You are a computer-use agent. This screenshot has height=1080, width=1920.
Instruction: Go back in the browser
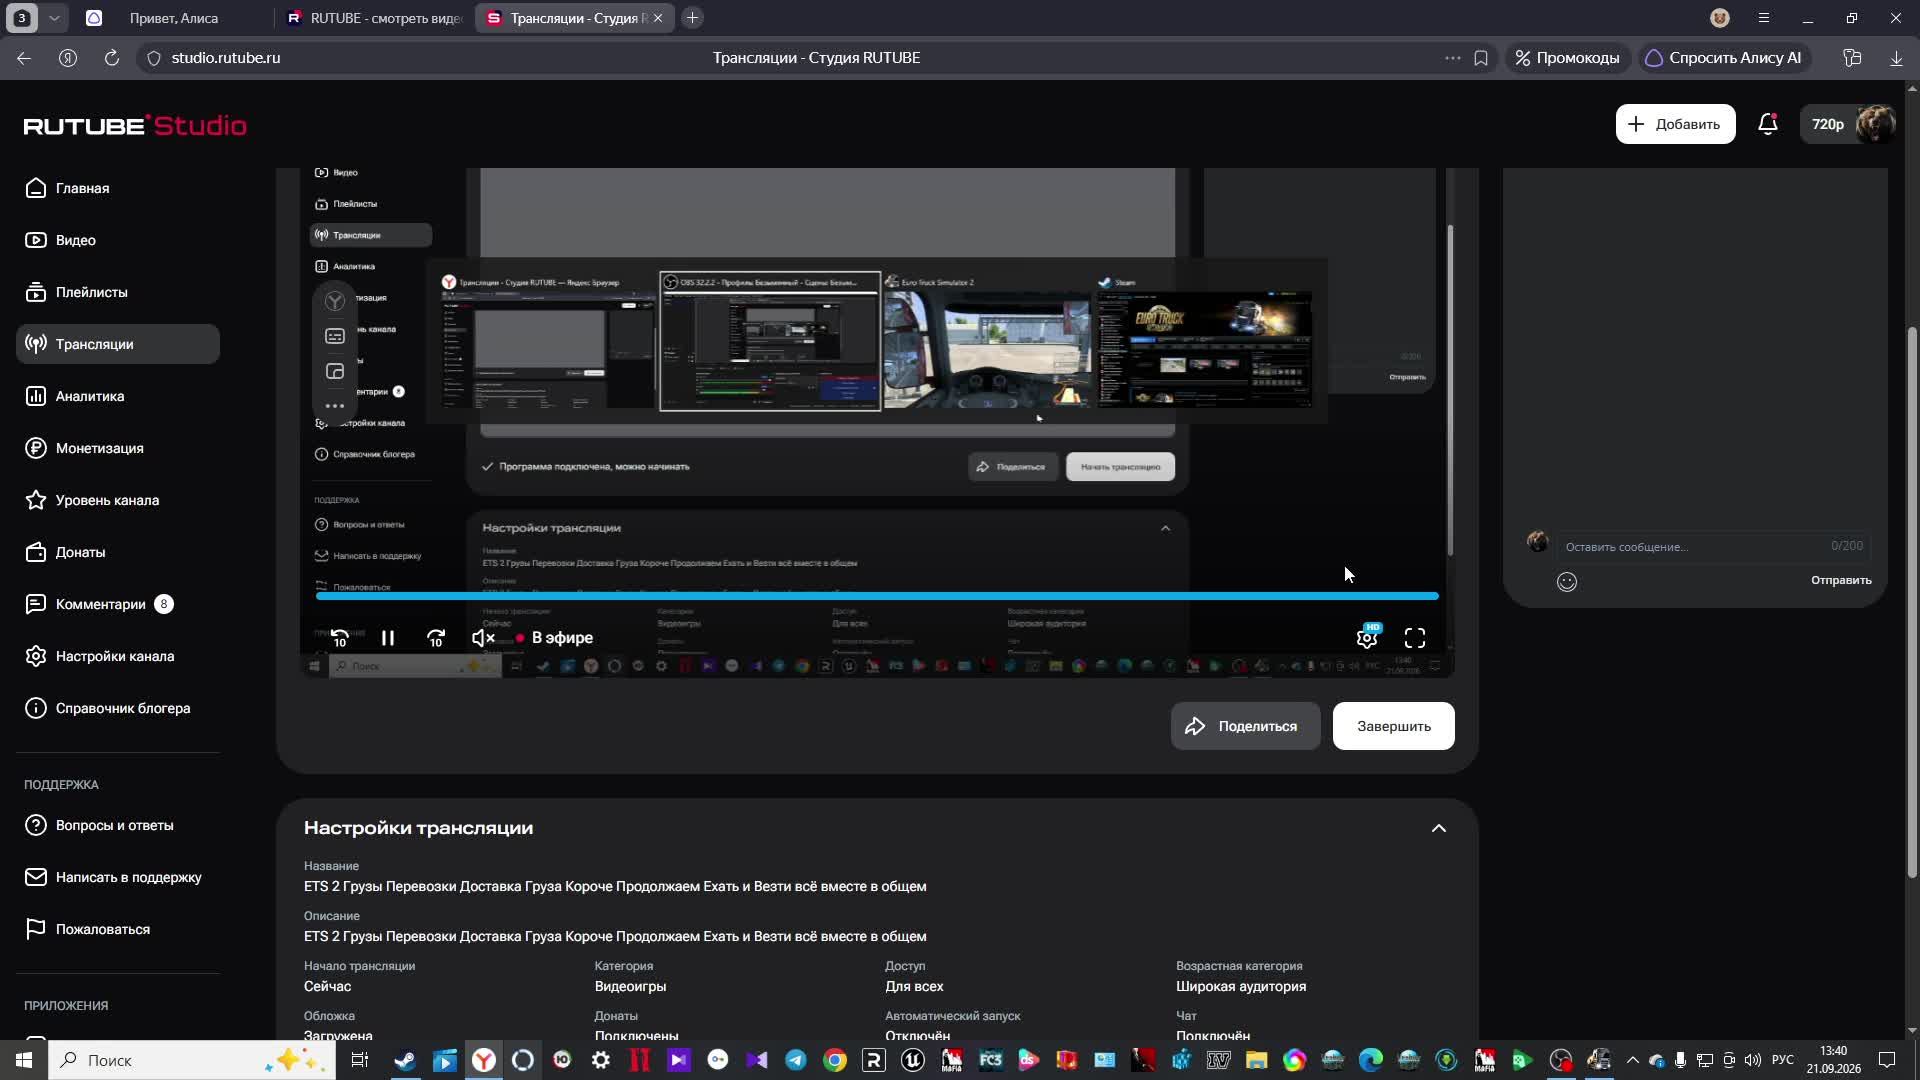tap(24, 58)
